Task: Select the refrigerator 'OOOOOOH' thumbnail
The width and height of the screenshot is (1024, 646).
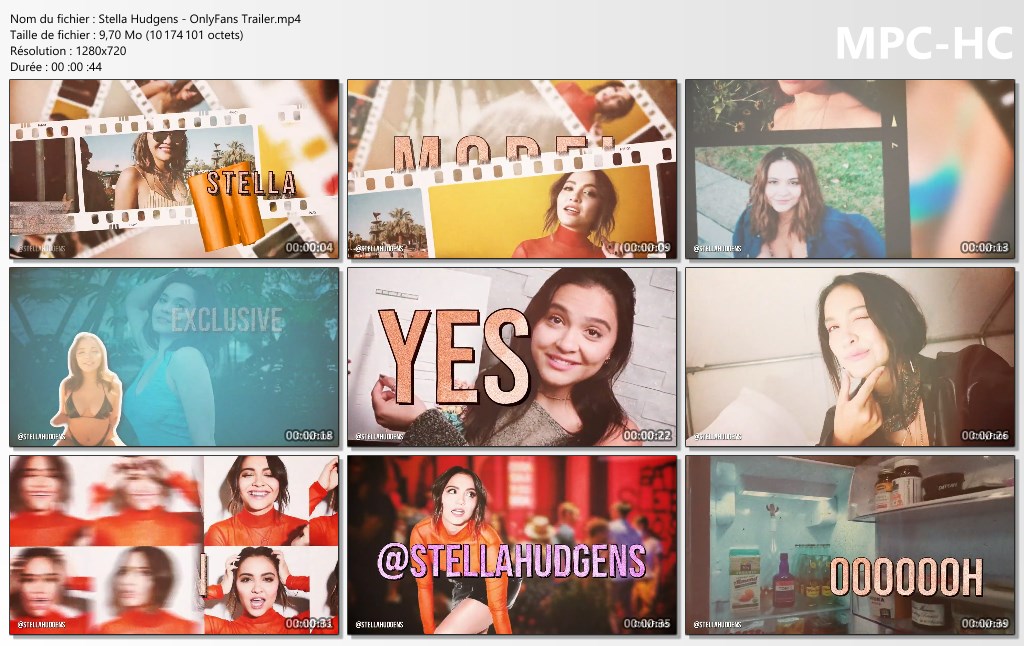Action: (849, 544)
